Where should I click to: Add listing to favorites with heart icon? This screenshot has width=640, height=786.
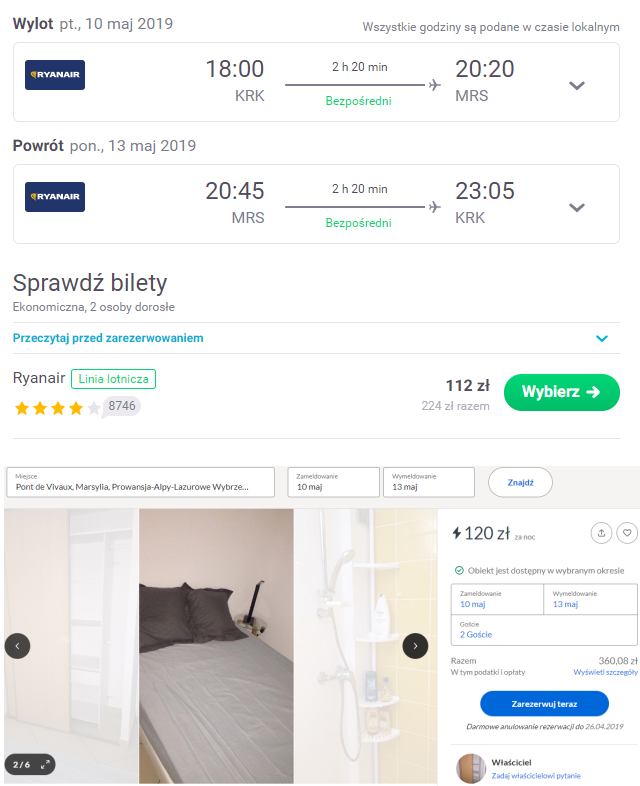point(627,533)
